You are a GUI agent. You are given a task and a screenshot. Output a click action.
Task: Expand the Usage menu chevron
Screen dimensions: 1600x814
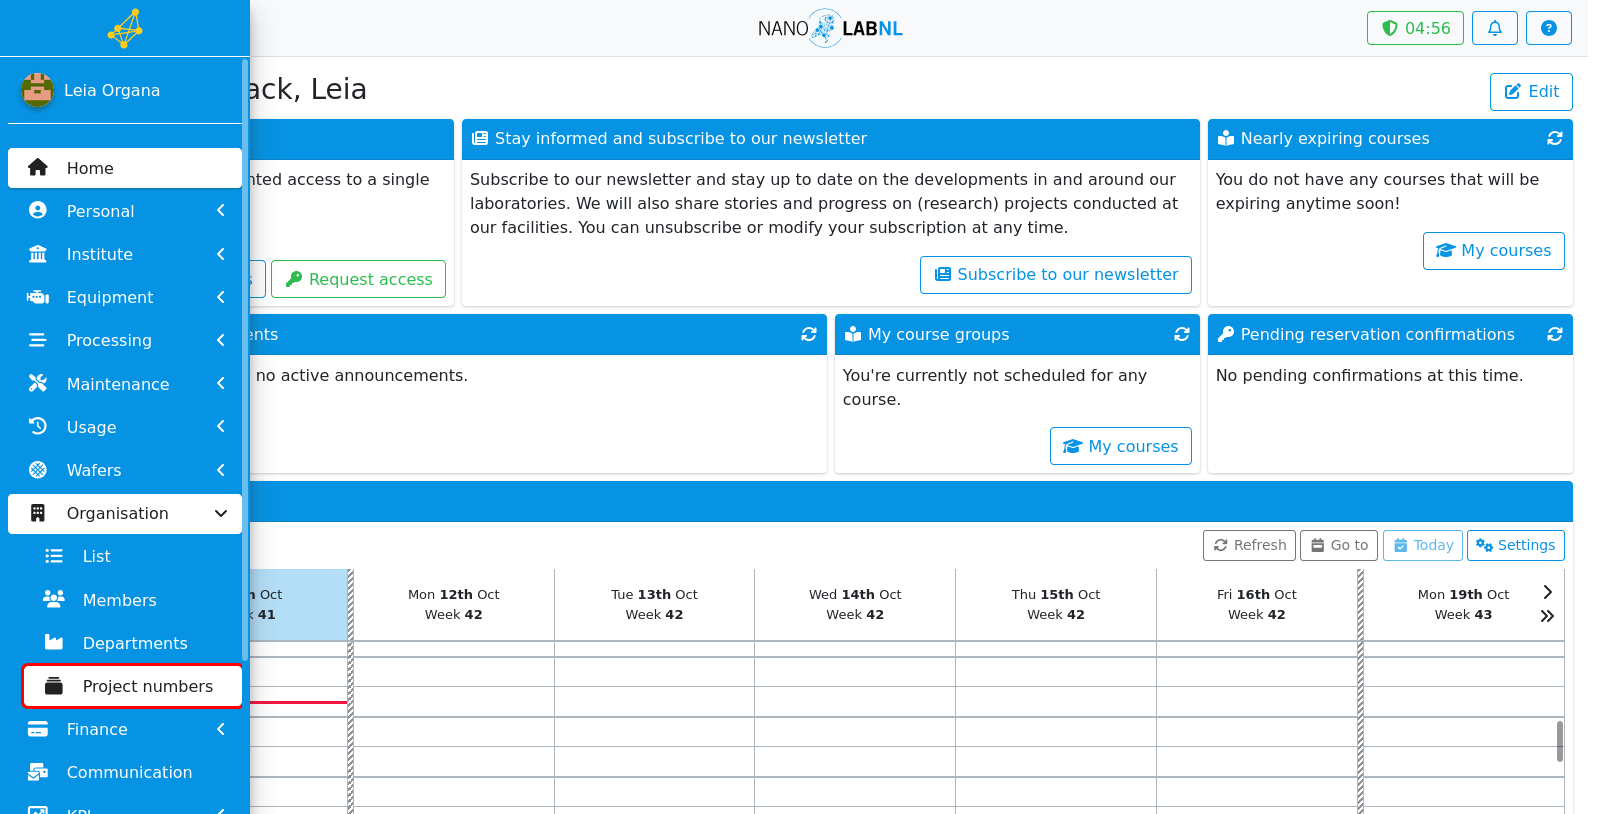(x=220, y=427)
